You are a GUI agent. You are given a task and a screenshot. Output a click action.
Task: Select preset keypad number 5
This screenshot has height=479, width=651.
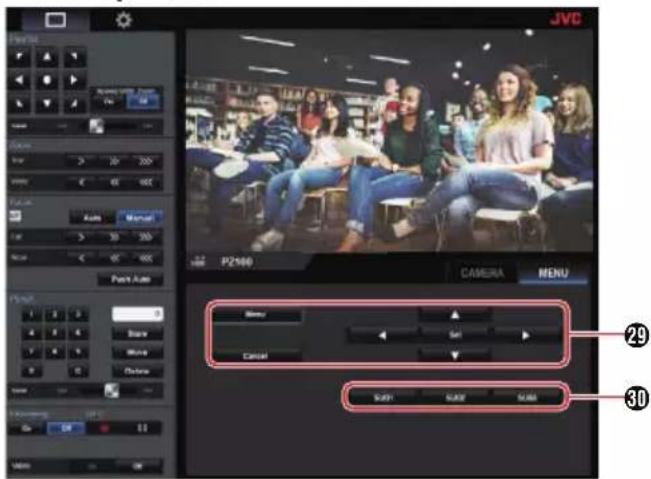55,333
